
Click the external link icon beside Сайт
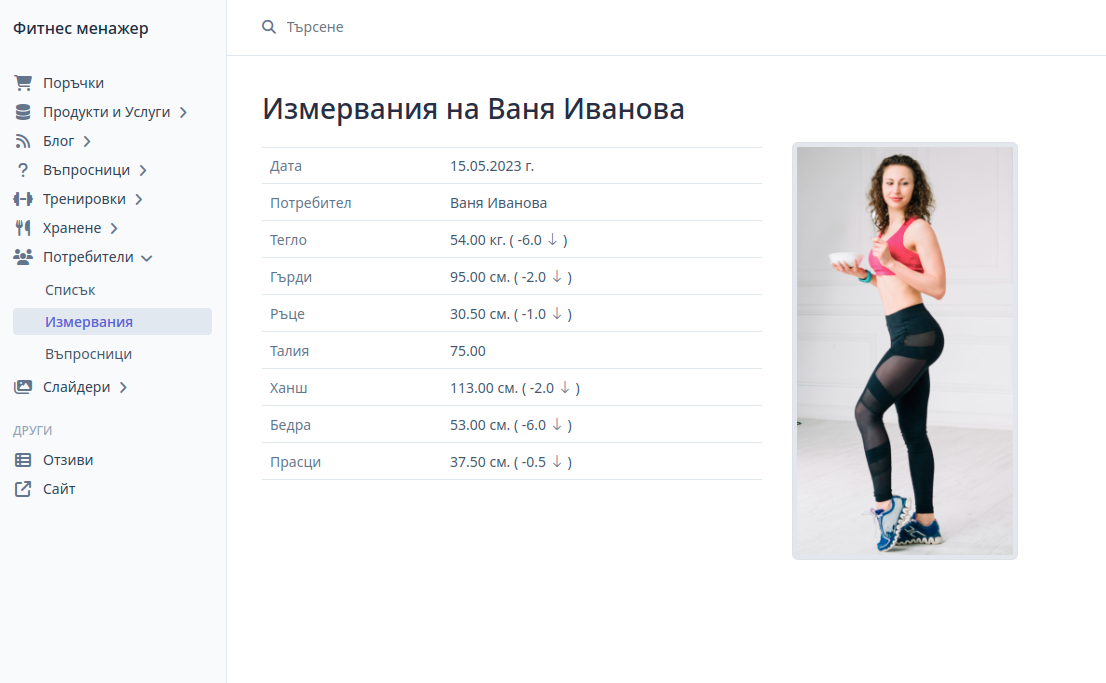23,489
